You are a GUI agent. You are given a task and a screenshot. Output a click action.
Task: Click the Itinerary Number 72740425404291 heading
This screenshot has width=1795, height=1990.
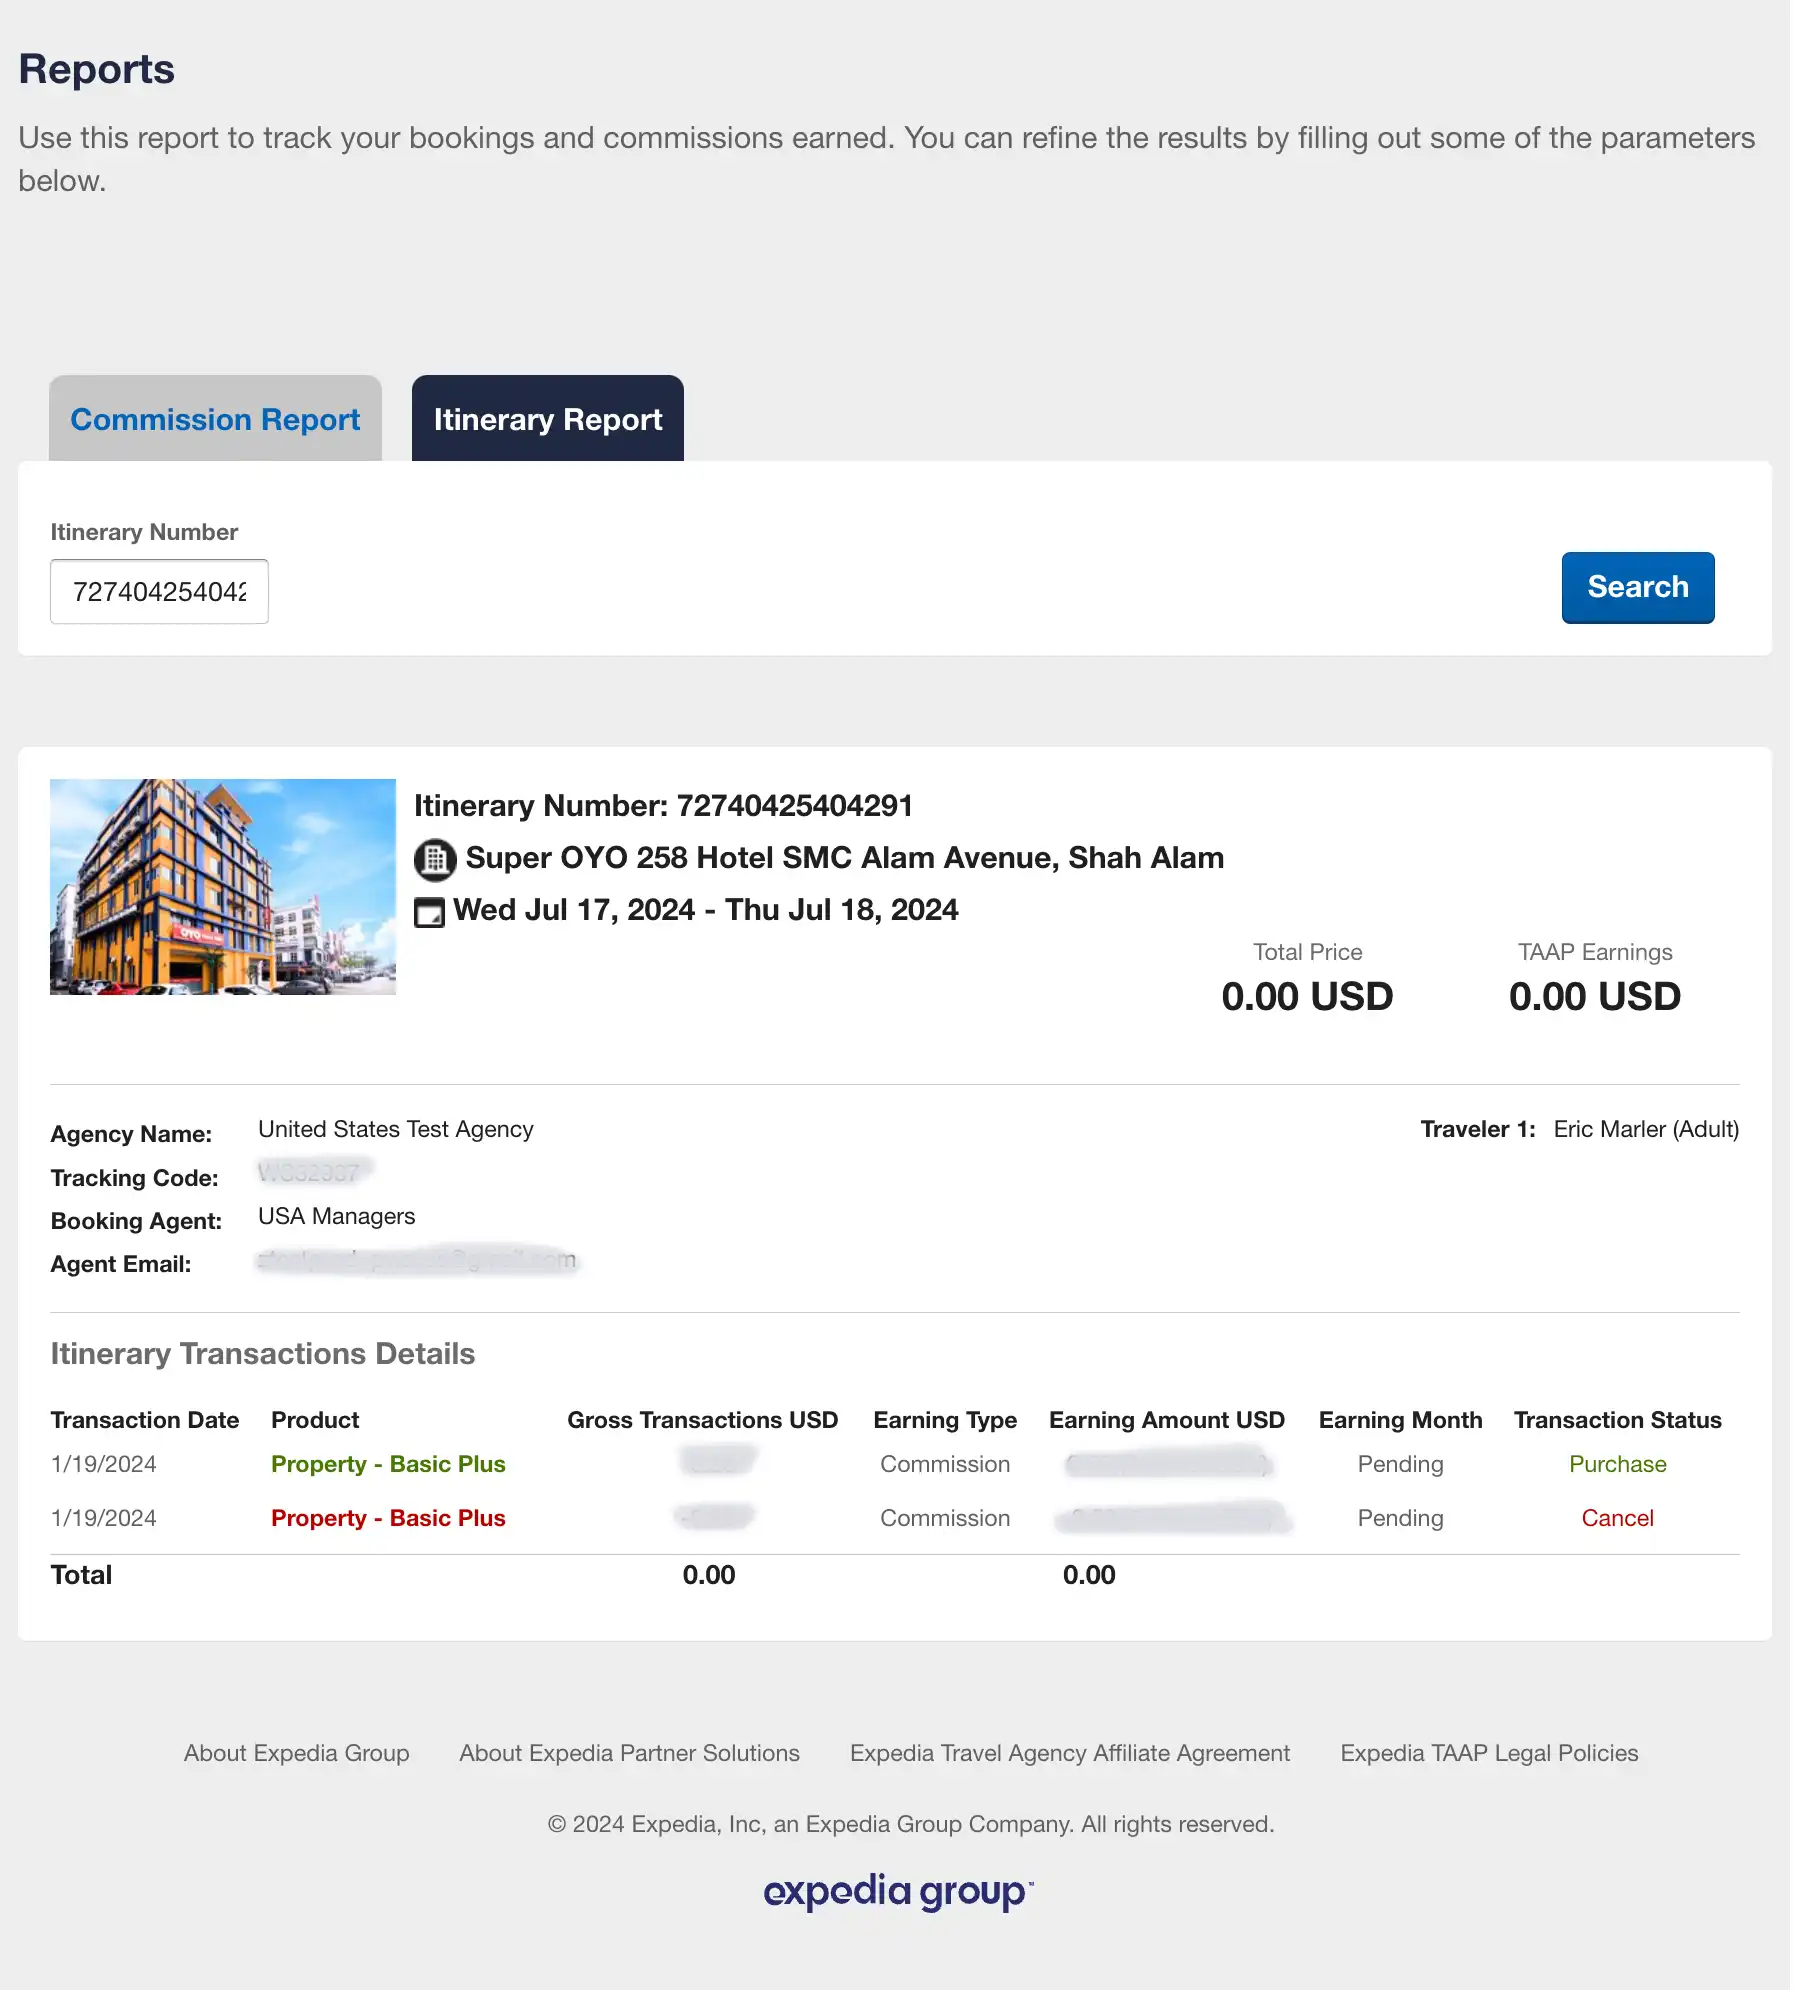(663, 806)
